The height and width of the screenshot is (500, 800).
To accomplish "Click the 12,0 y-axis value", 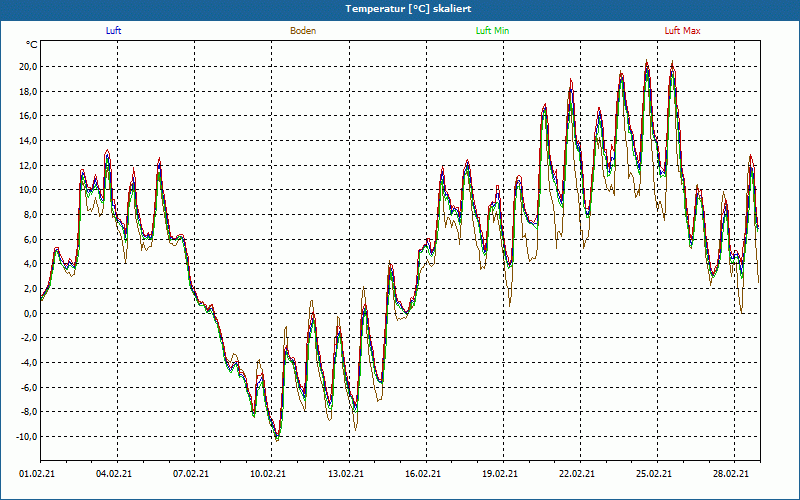I will pyautogui.click(x=28, y=165).
